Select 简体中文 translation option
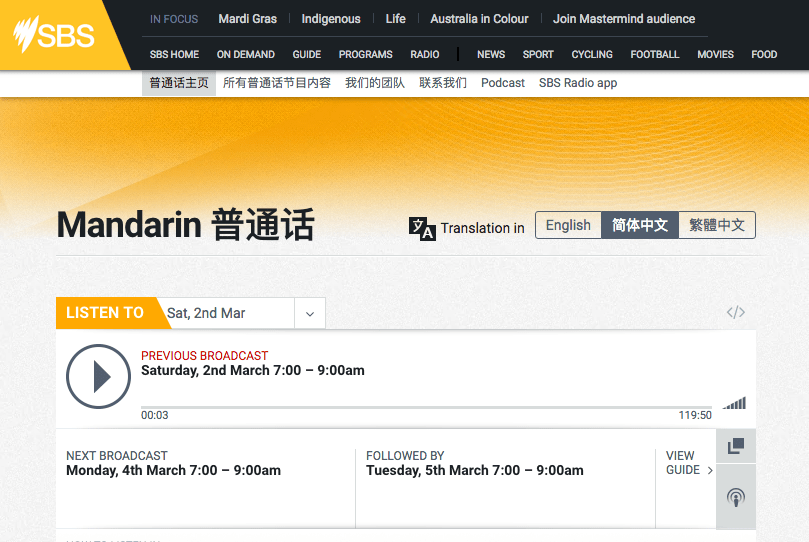Screen dimensions: 809x542 point(640,225)
